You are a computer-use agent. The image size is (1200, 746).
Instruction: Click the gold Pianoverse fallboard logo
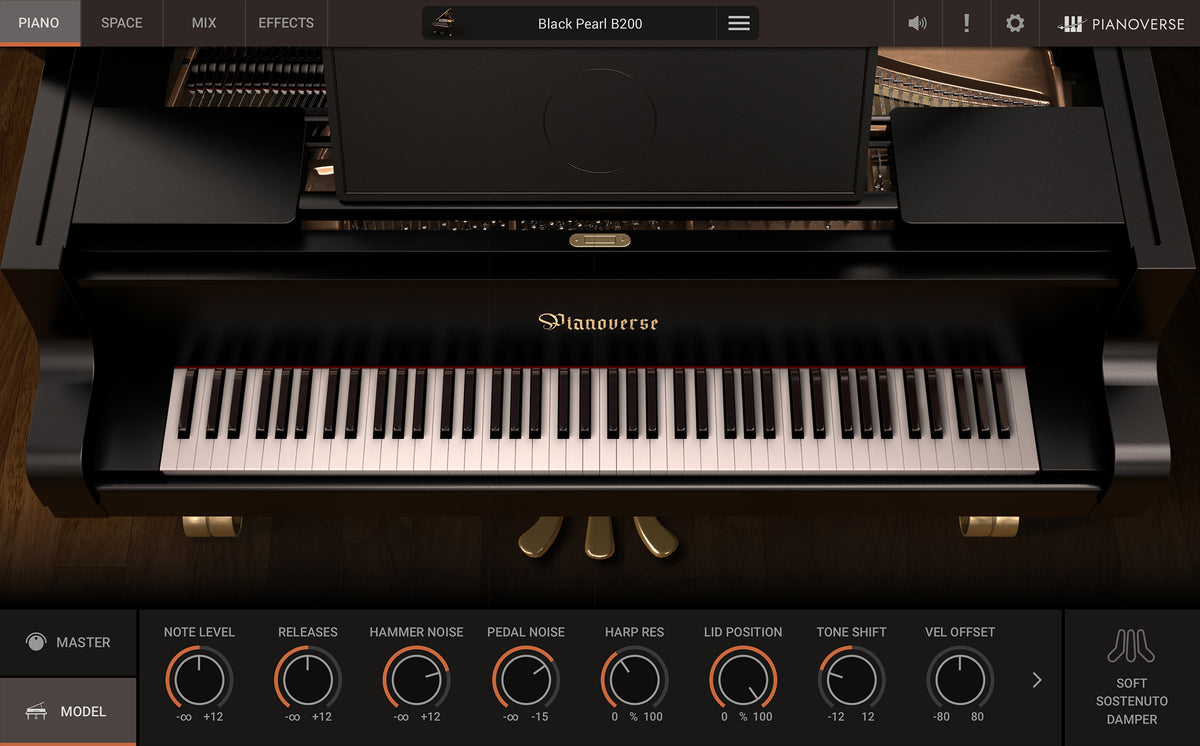pos(598,322)
